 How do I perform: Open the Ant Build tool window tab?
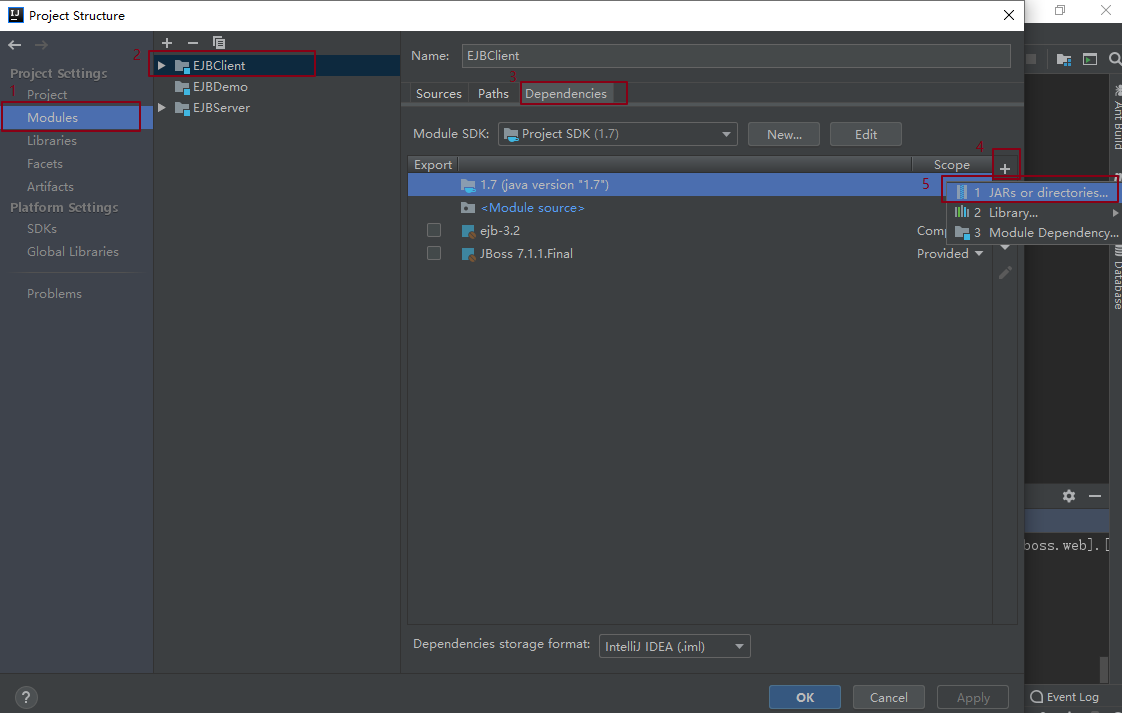pyautogui.click(x=1117, y=118)
